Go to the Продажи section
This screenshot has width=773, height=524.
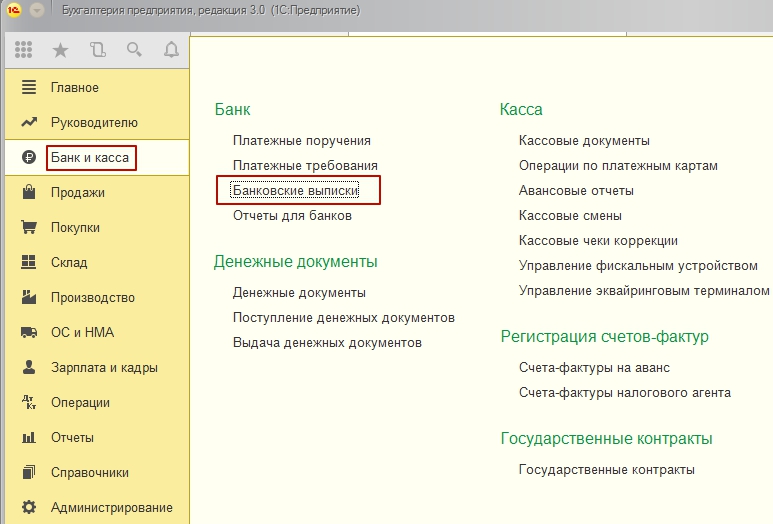coord(78,193)
